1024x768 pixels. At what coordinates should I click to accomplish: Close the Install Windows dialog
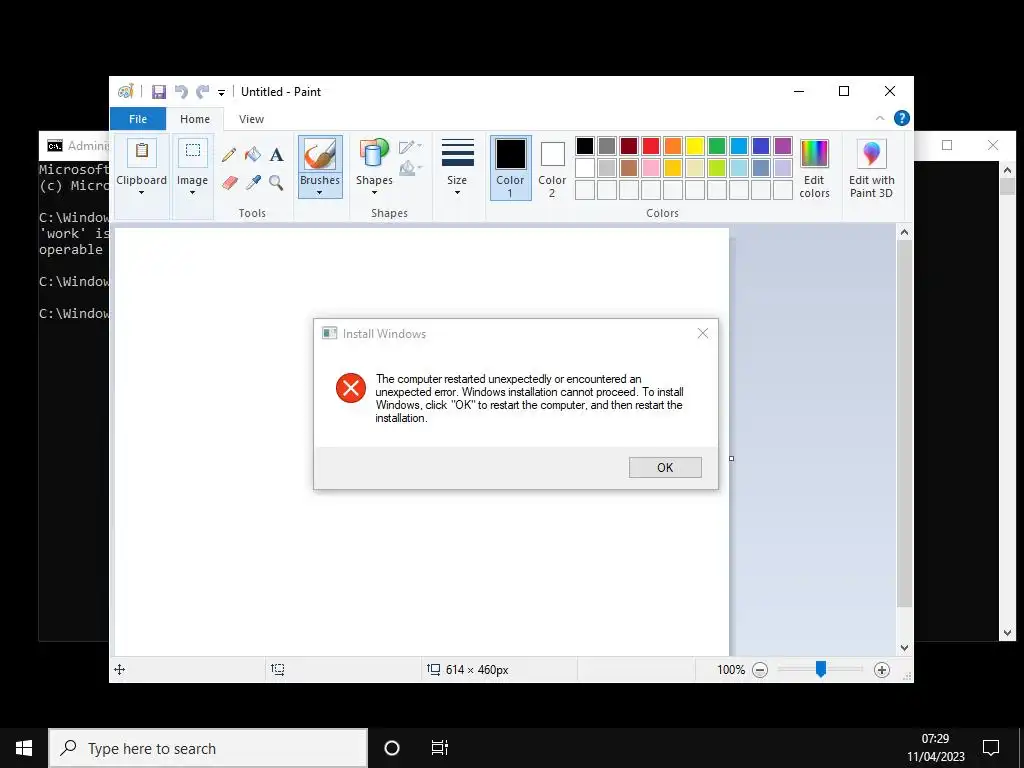coord(703,334)
